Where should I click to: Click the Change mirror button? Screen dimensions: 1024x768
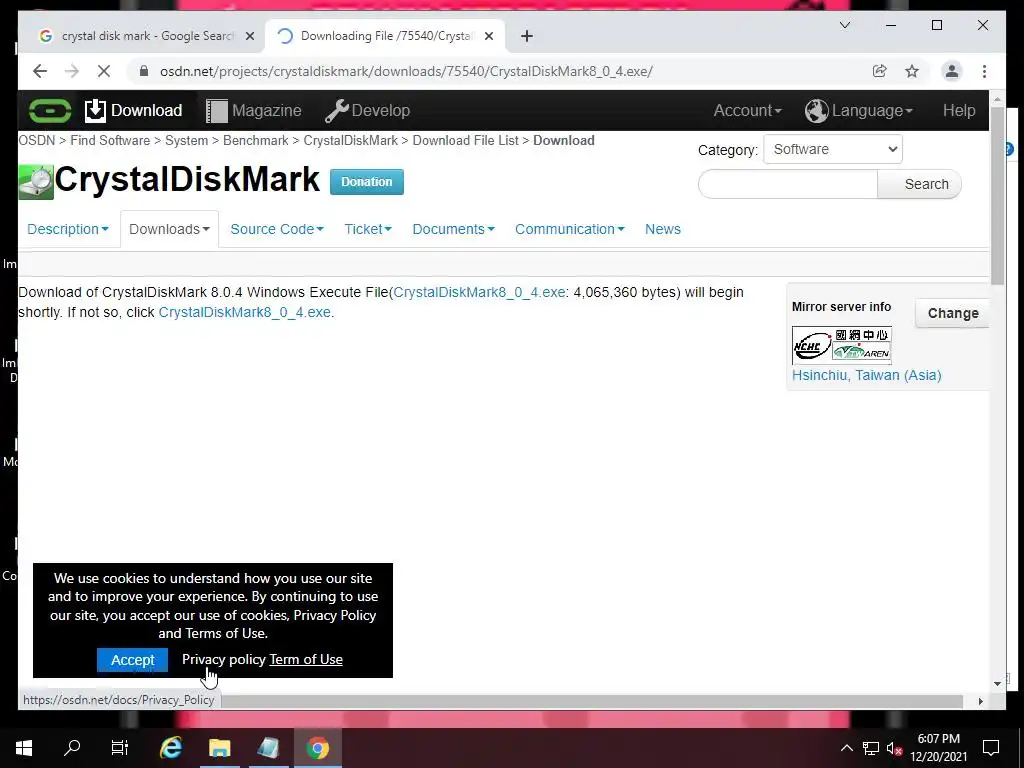point(952,313)
